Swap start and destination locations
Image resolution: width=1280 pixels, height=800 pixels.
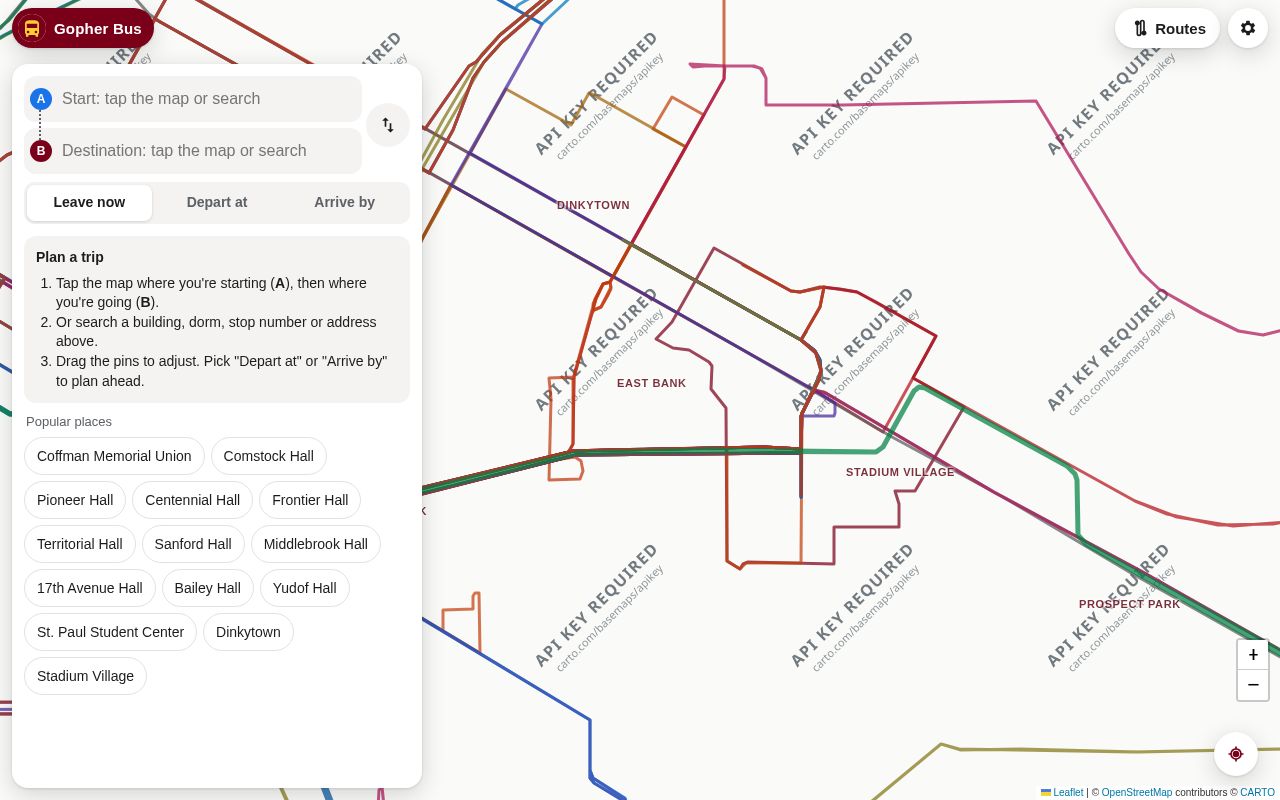[388, 125]
